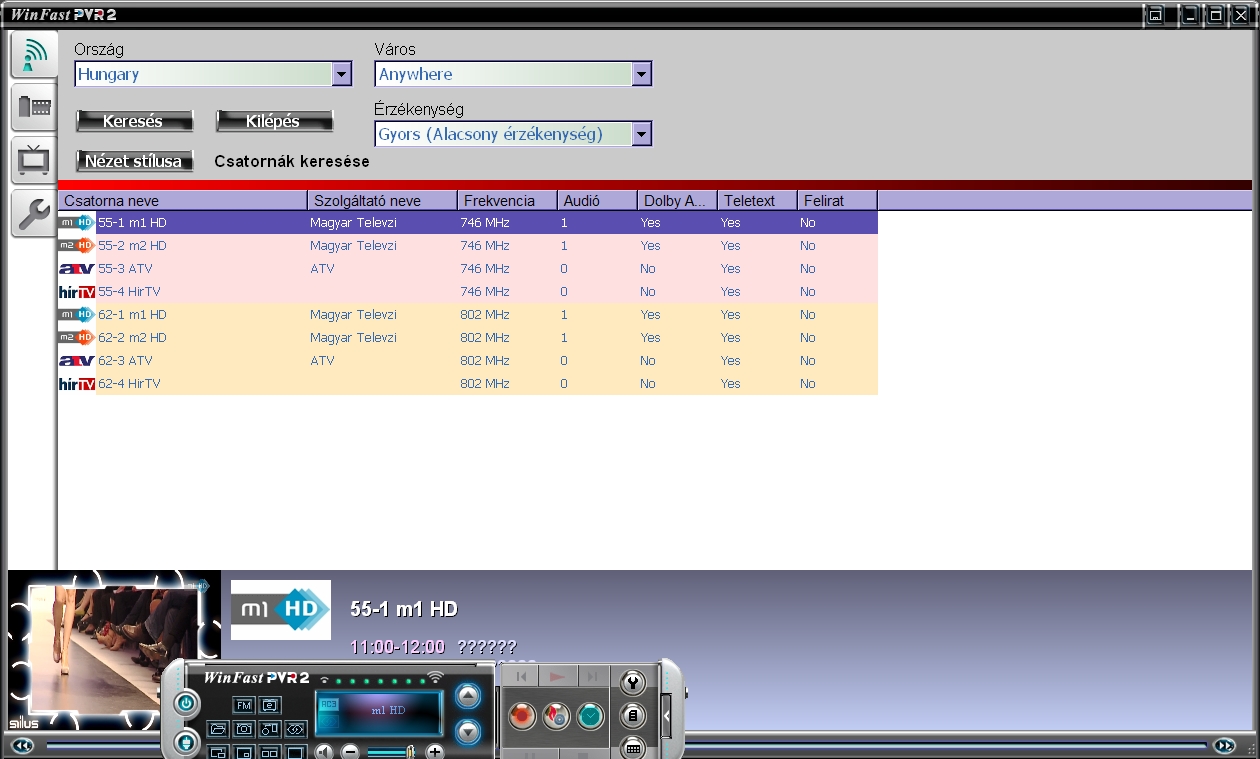The image size is (1260, 759).
Task: Select channel row 55-3 ATV
Action: 468,268
